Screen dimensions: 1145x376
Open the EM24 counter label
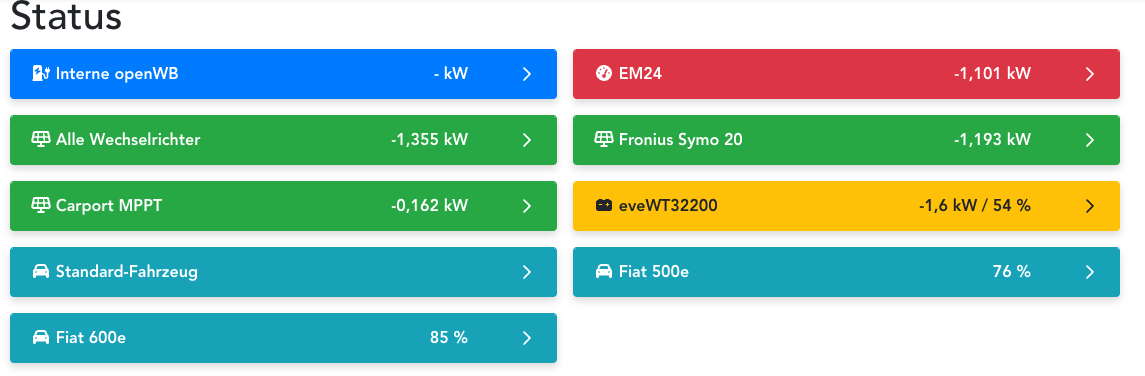coord(640,74)
